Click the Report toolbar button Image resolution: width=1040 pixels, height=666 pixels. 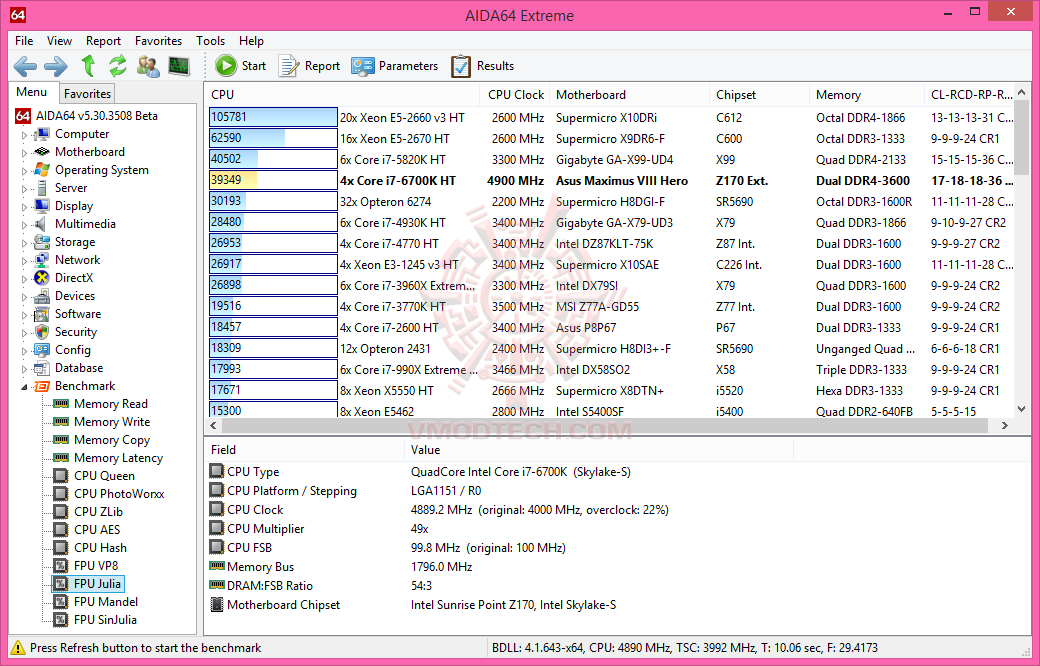coord(309,66)
